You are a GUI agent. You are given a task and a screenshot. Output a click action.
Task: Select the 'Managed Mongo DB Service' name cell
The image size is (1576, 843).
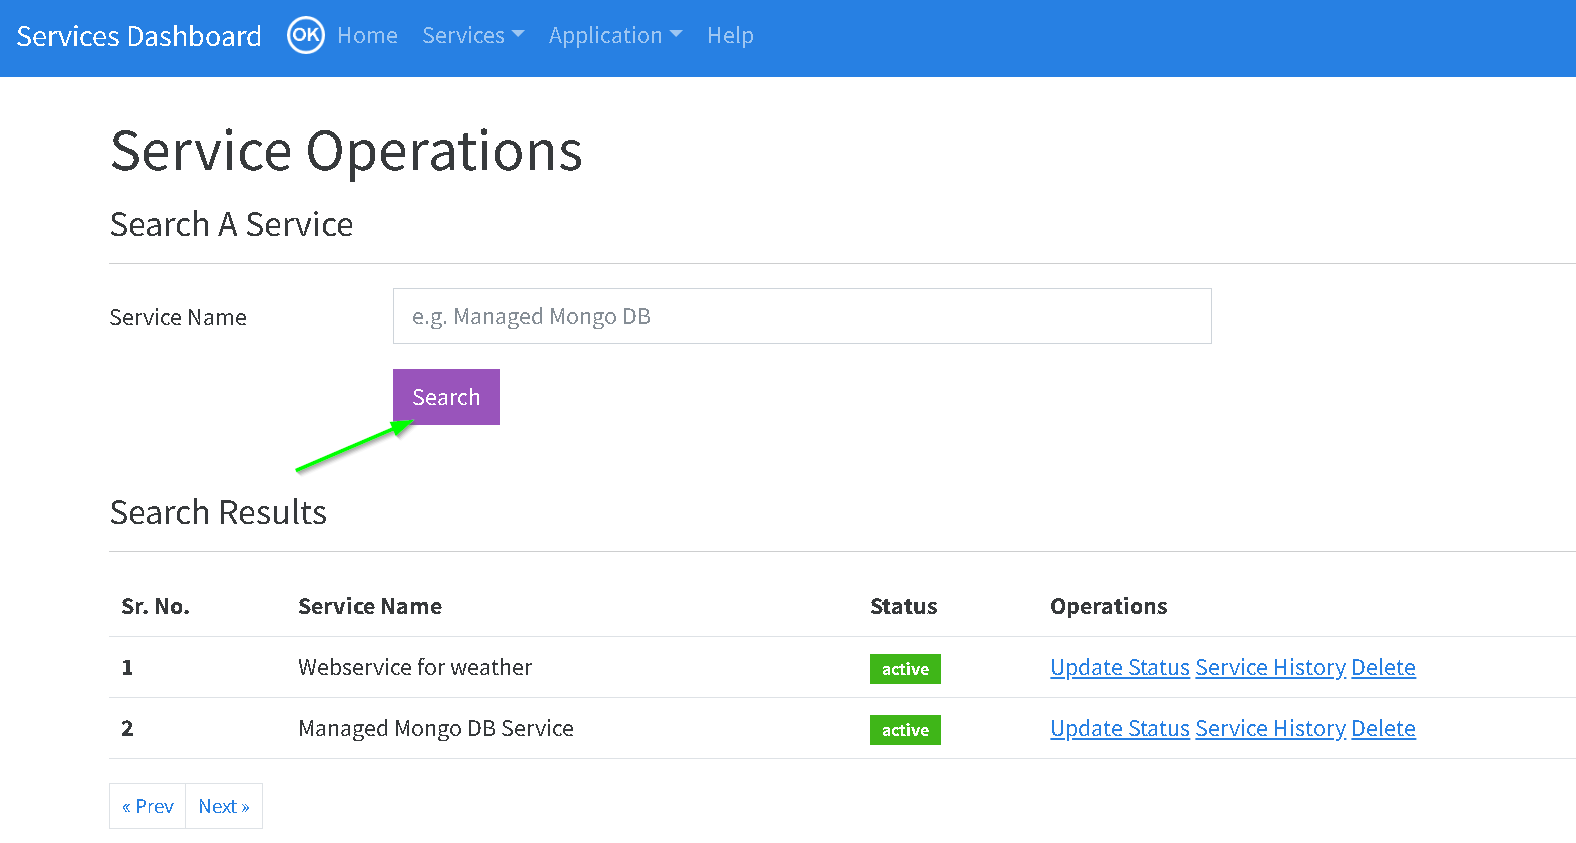pos(436,728)
